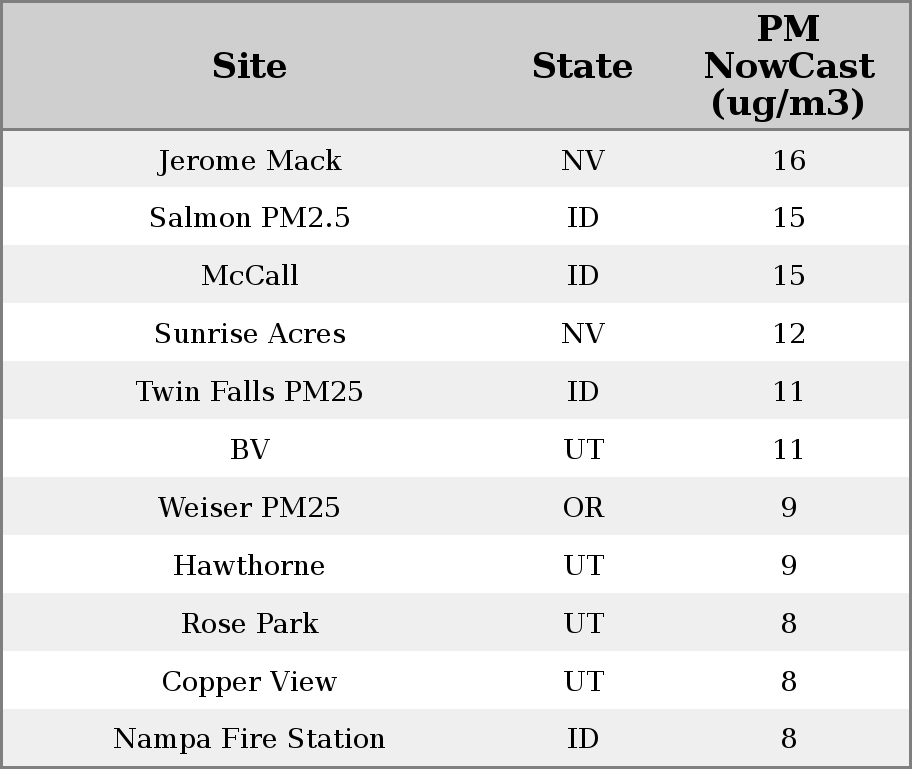Select the ID state cell for Nampa
Viewport: 912px width, 769px height.
coord(583,739)
